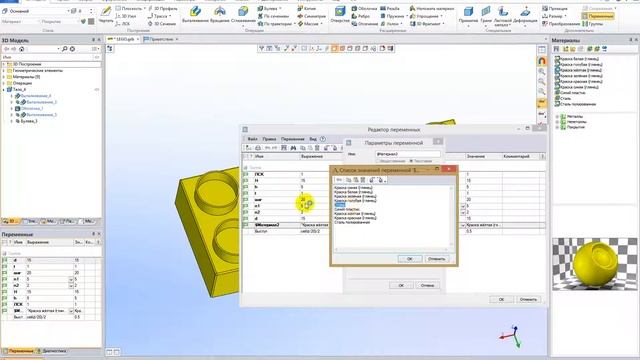The image size is (640, 360).
Task: Click the 3D Узел node tool
Action: coord(126,16)
